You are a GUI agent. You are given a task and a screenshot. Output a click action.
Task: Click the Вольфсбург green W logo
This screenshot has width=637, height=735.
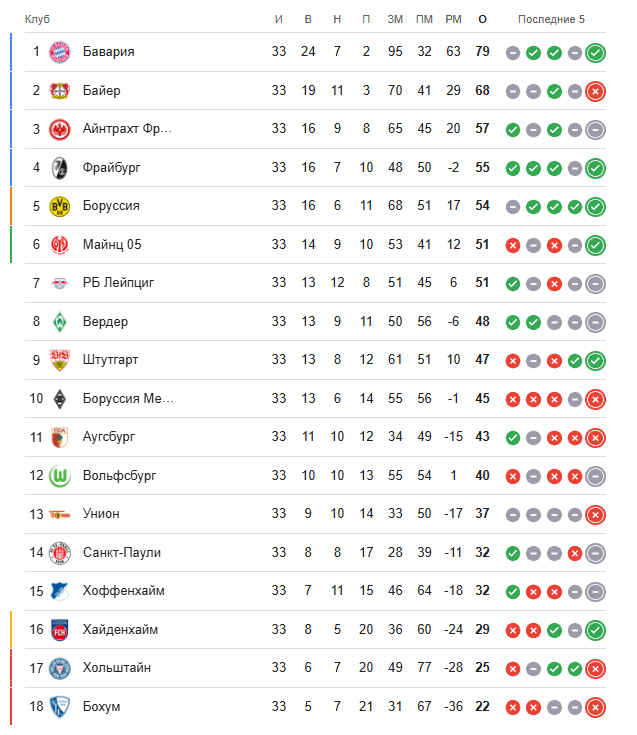point(60,476)
